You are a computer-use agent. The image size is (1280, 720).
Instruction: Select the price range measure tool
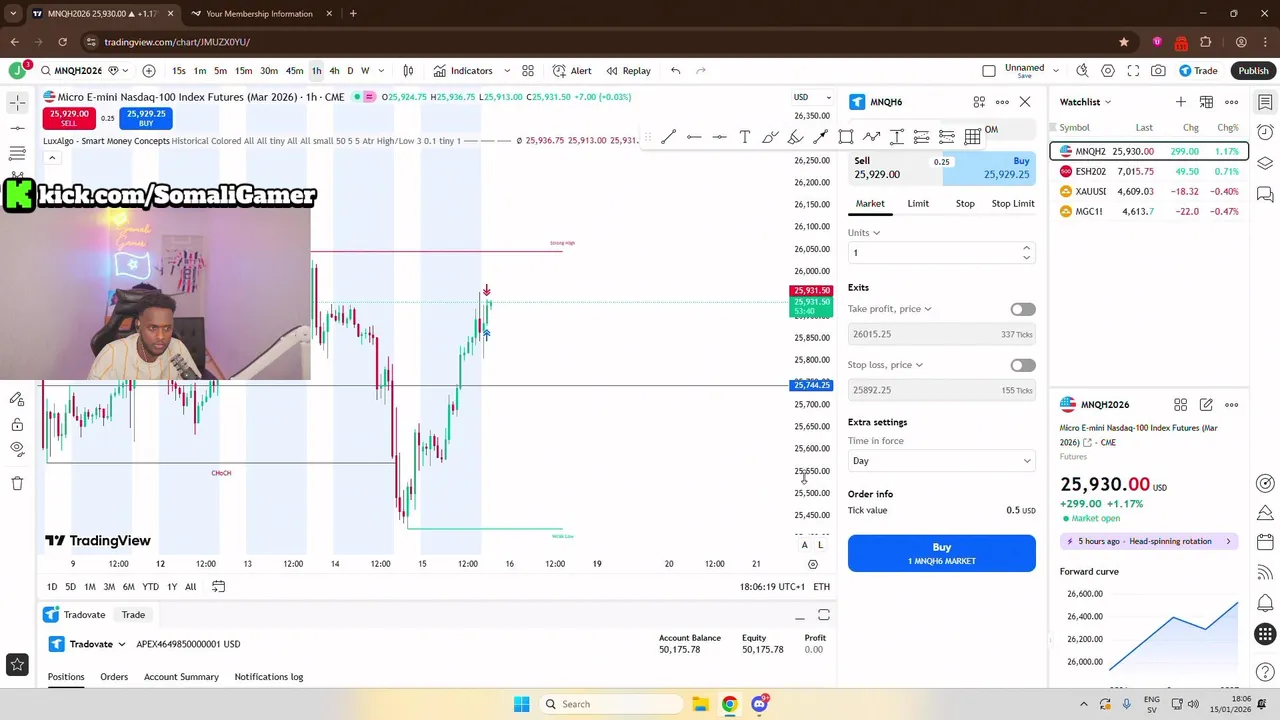[x=897, y=137]
